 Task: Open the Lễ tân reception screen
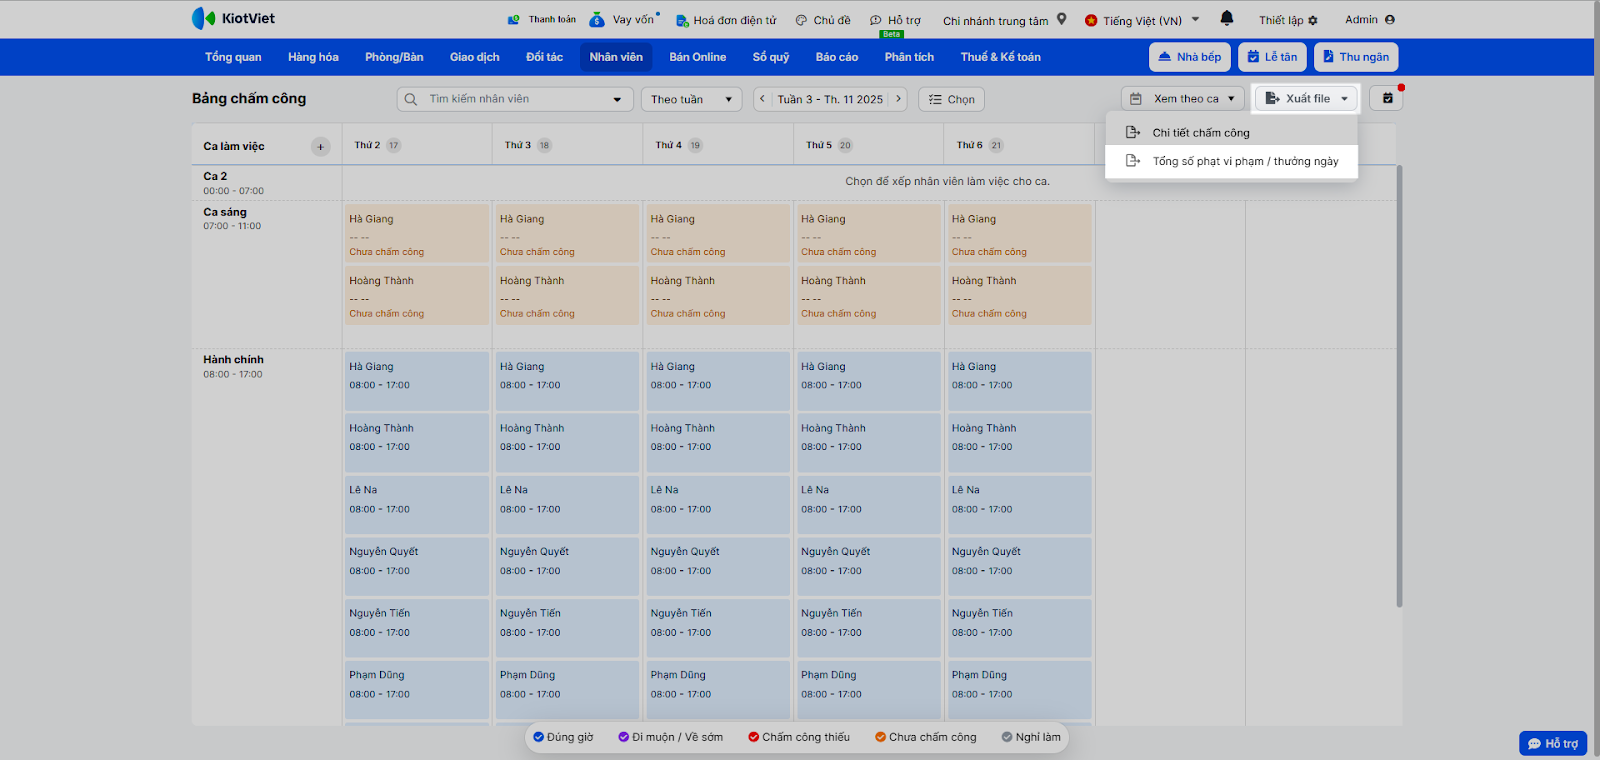(x=1273, y=57)
